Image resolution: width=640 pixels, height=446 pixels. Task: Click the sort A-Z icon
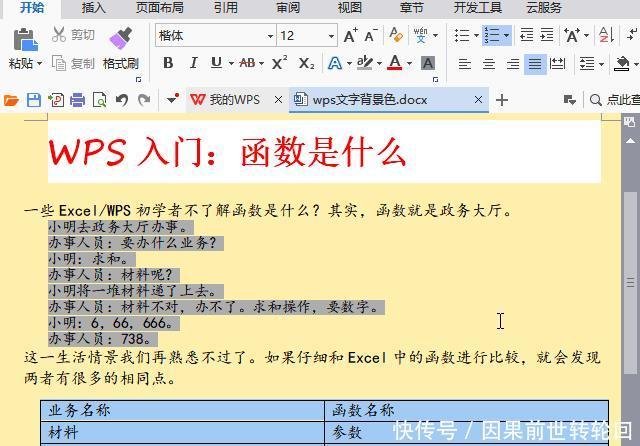click(x=606, y=35)
